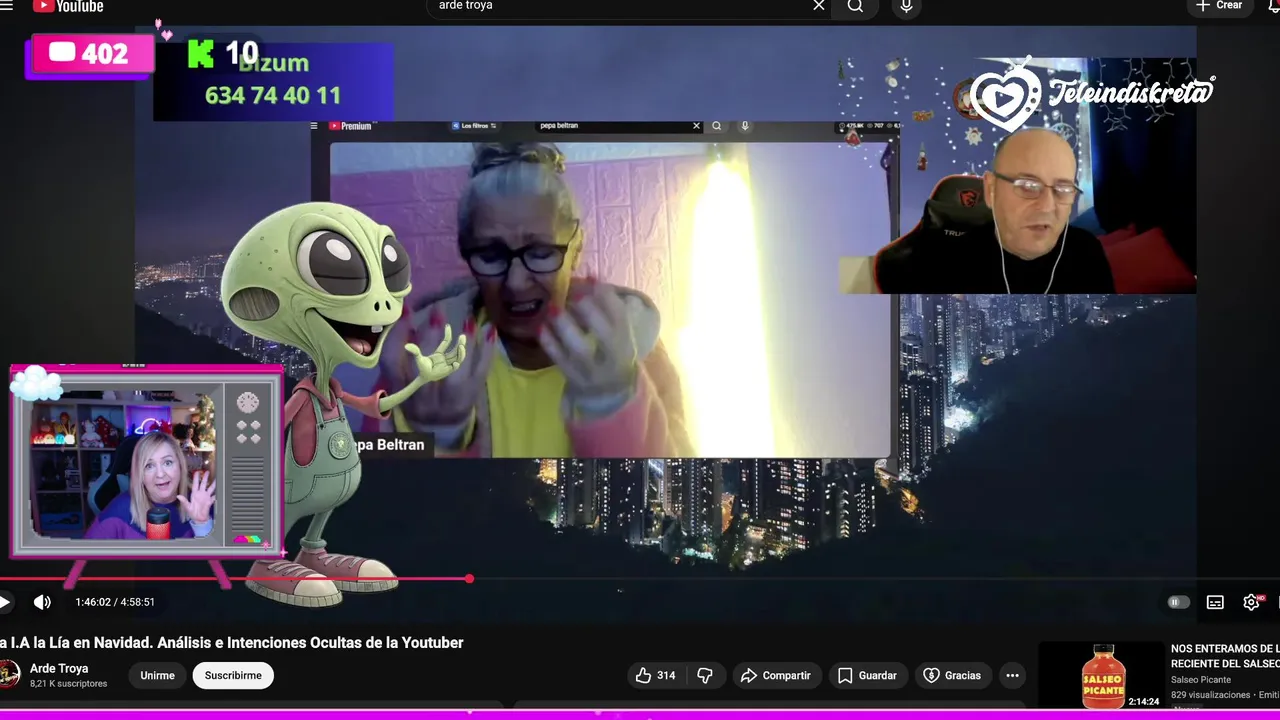Click the search magnifier button
Image resolution: width=1280 pixels, height=720 pixels.
(x=855, y=6)
